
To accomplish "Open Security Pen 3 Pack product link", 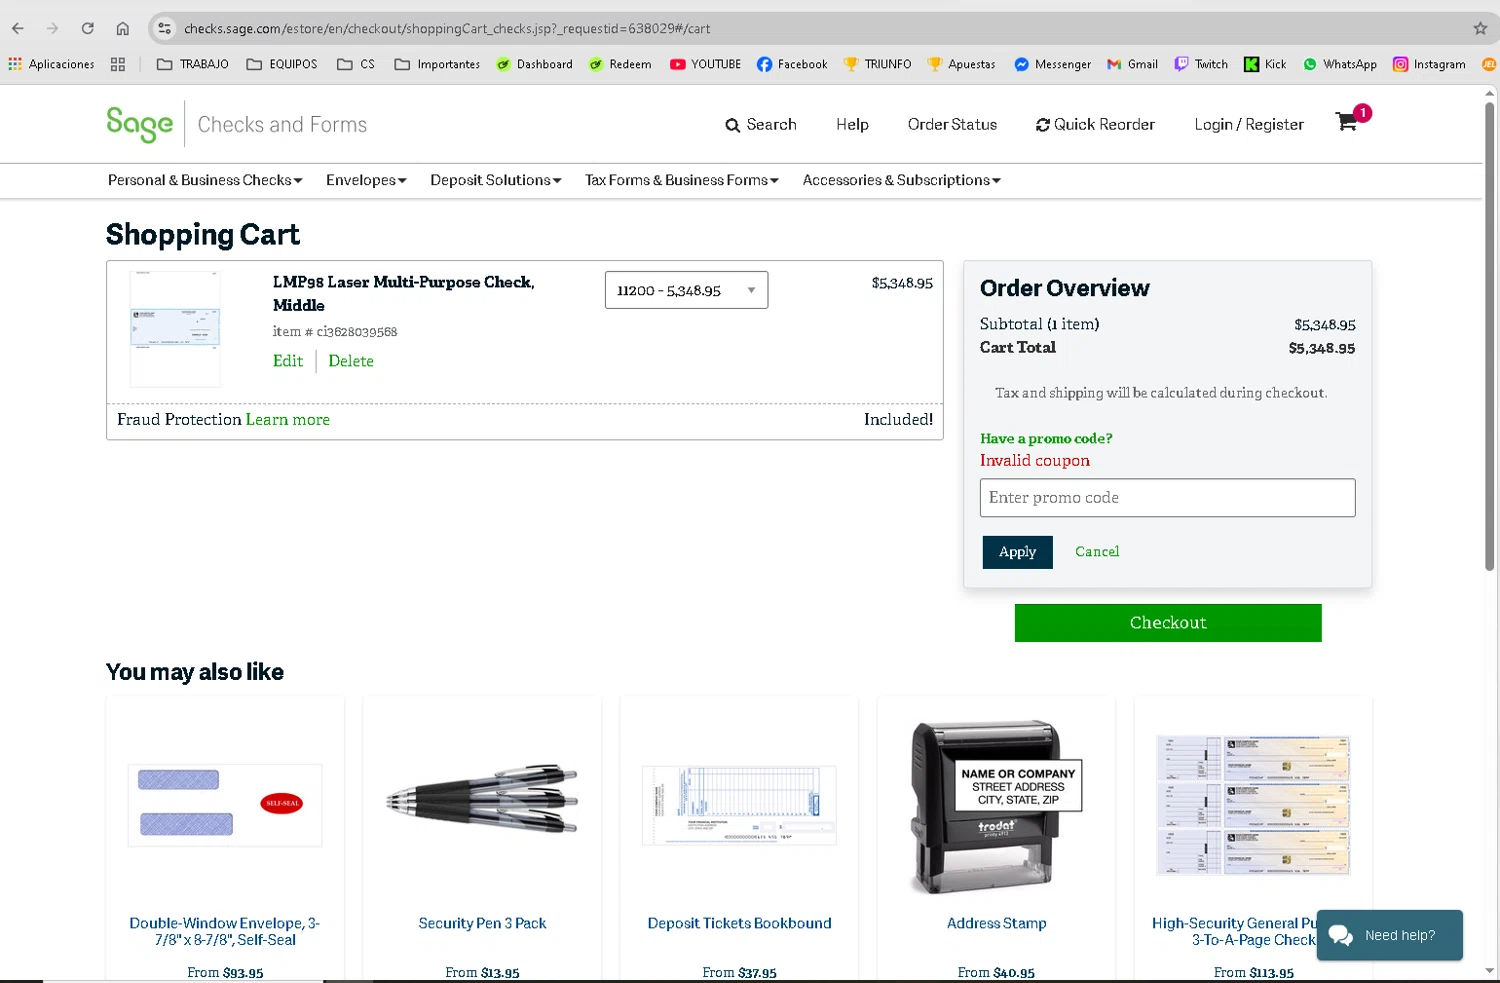I will coord(482,924).
